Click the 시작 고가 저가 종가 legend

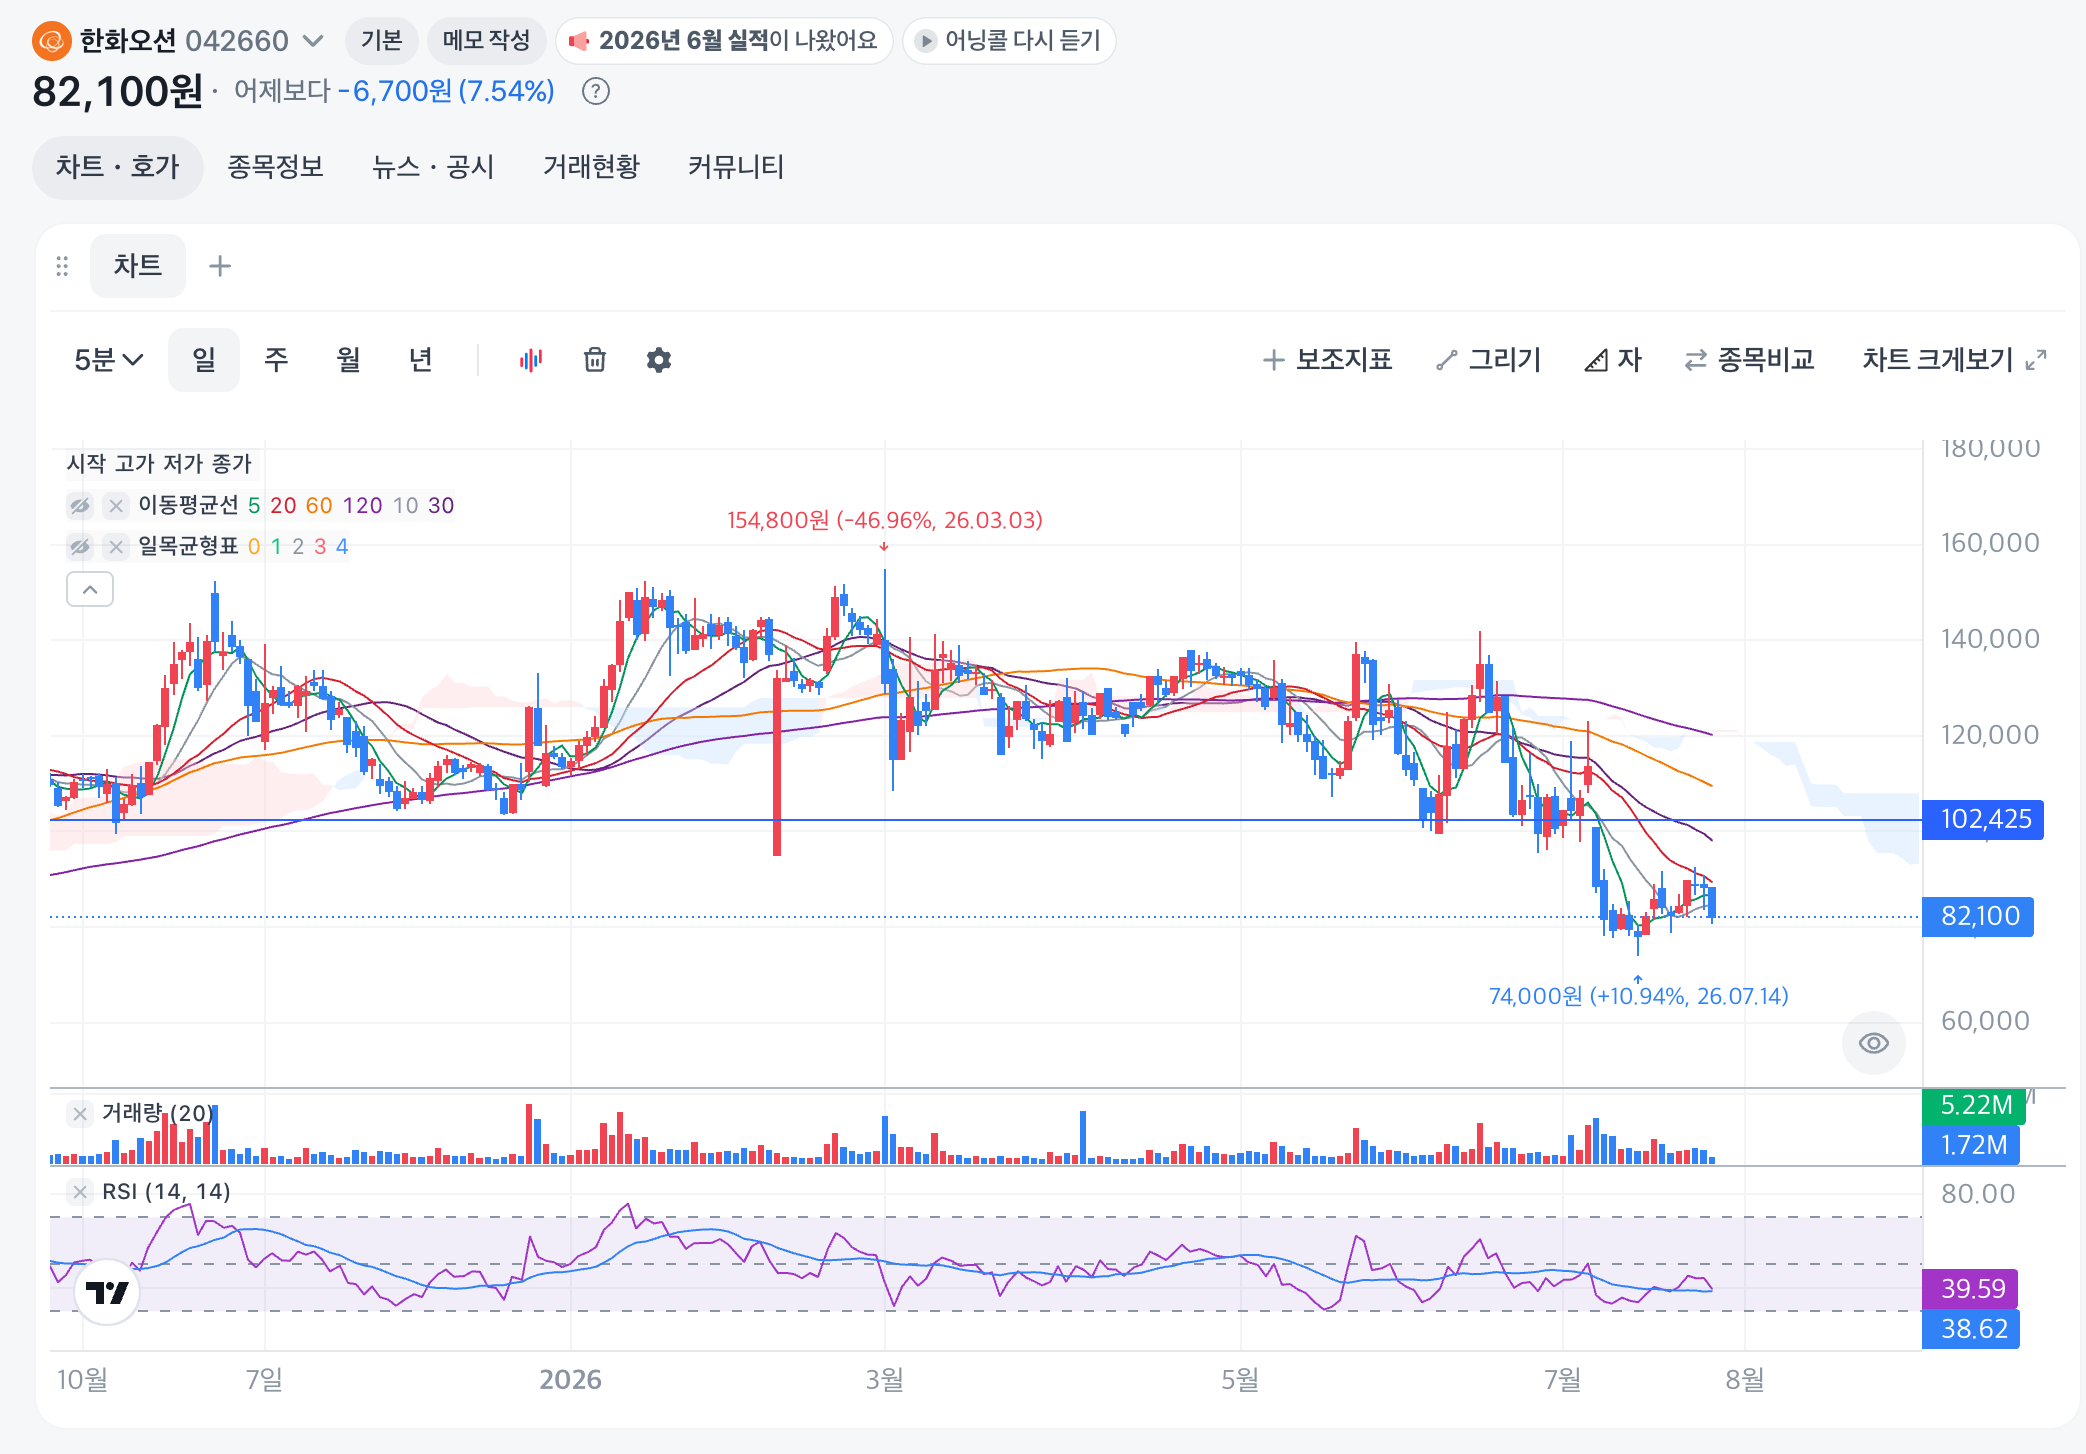[x=159, y=464]
